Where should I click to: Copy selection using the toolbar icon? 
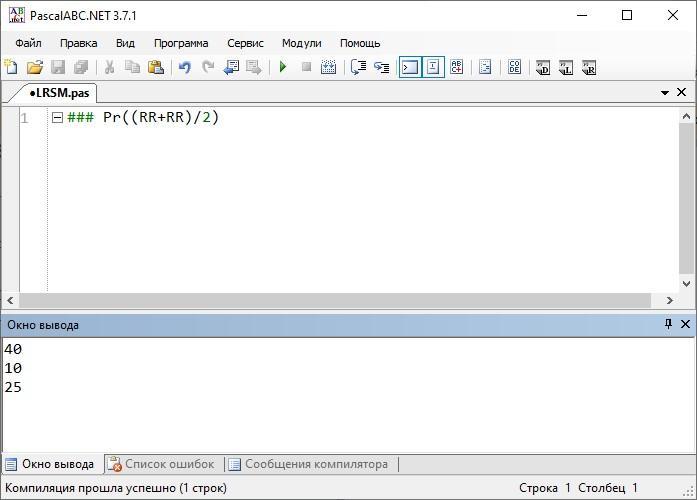pos(132,67)
